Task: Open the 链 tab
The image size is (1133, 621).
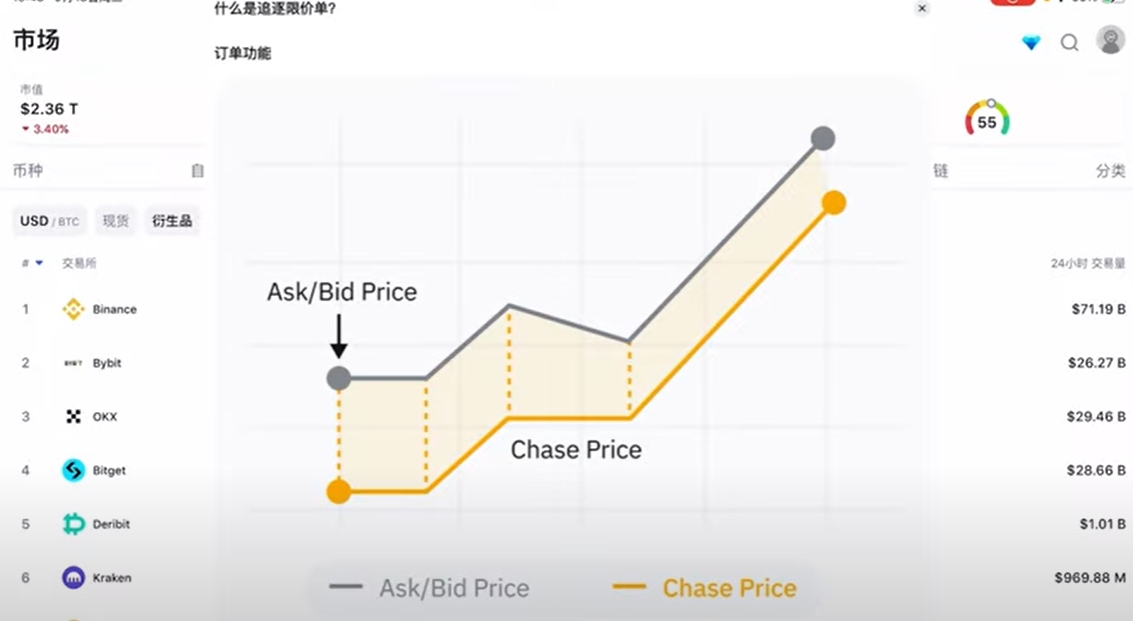Action: 940,171
